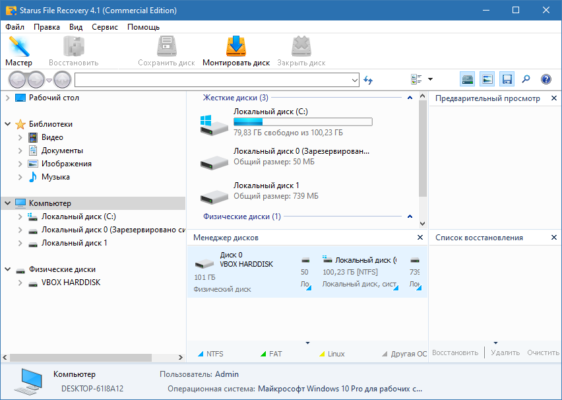Screen dimensions: 562x400
Task: Collapse the Физические диски (1) group
Action: 410,216
